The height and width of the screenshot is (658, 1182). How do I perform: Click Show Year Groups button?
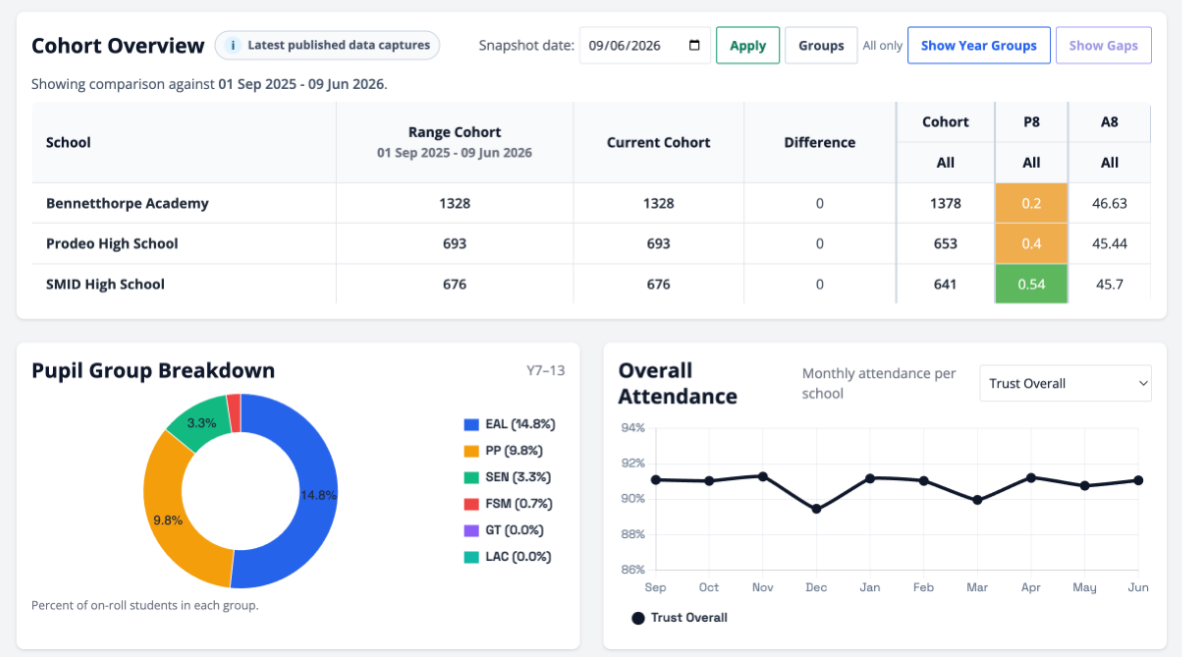[x=978, y=45]
